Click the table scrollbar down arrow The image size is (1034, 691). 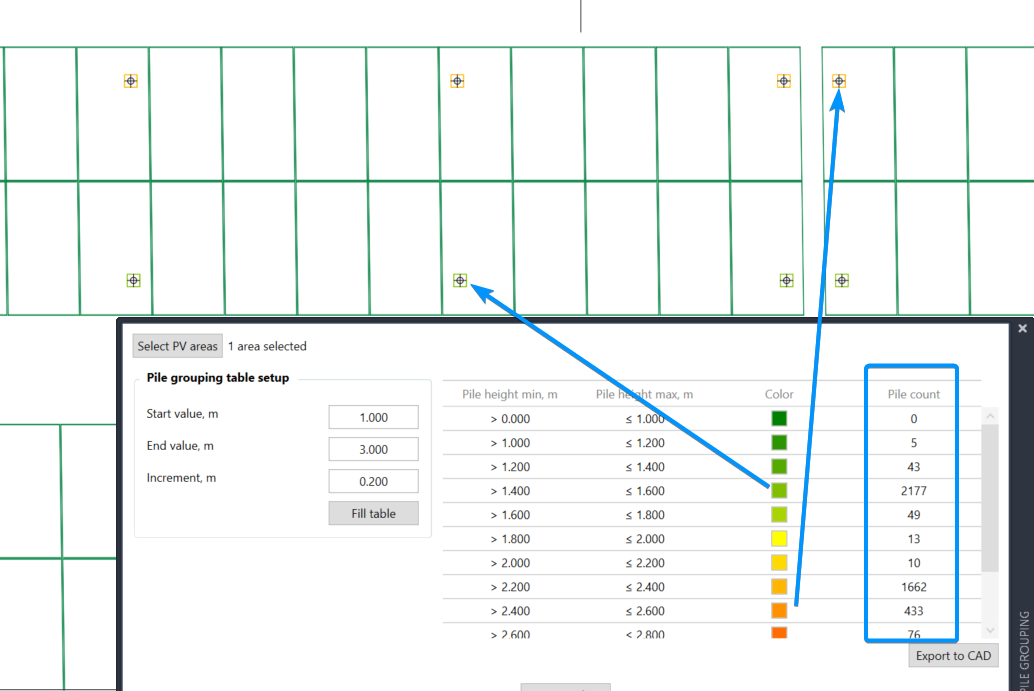990,630
